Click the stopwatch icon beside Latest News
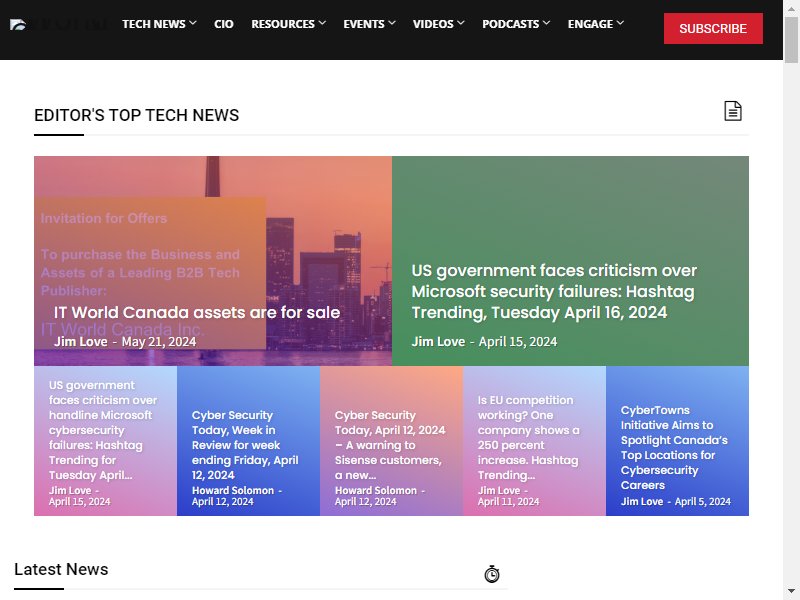The width and height of the screenshot is (800, 600). (492, 574)
